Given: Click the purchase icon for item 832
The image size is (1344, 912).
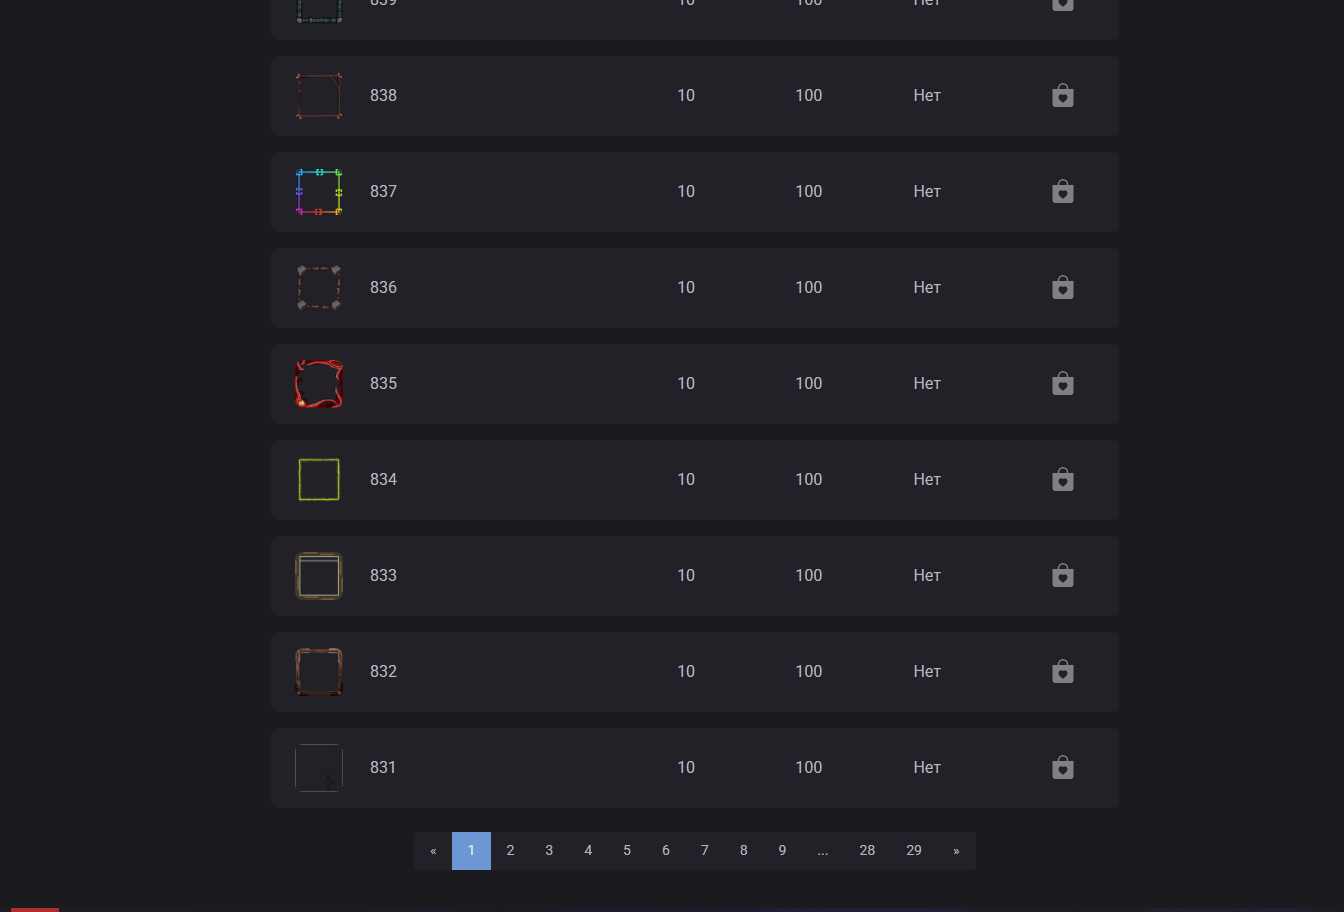Looking at the screenshot, I should click(1063, 672).
